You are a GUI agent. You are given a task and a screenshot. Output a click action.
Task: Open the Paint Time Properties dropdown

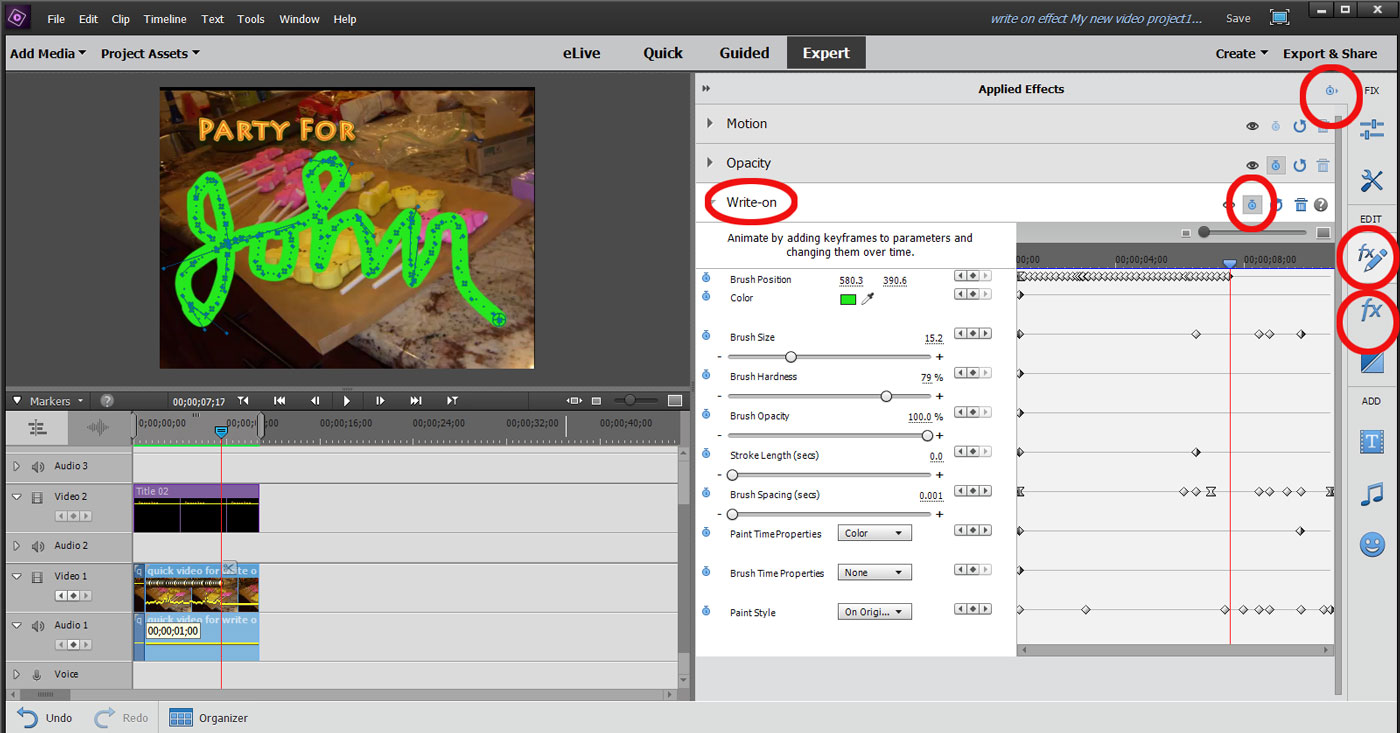[875, 532]
